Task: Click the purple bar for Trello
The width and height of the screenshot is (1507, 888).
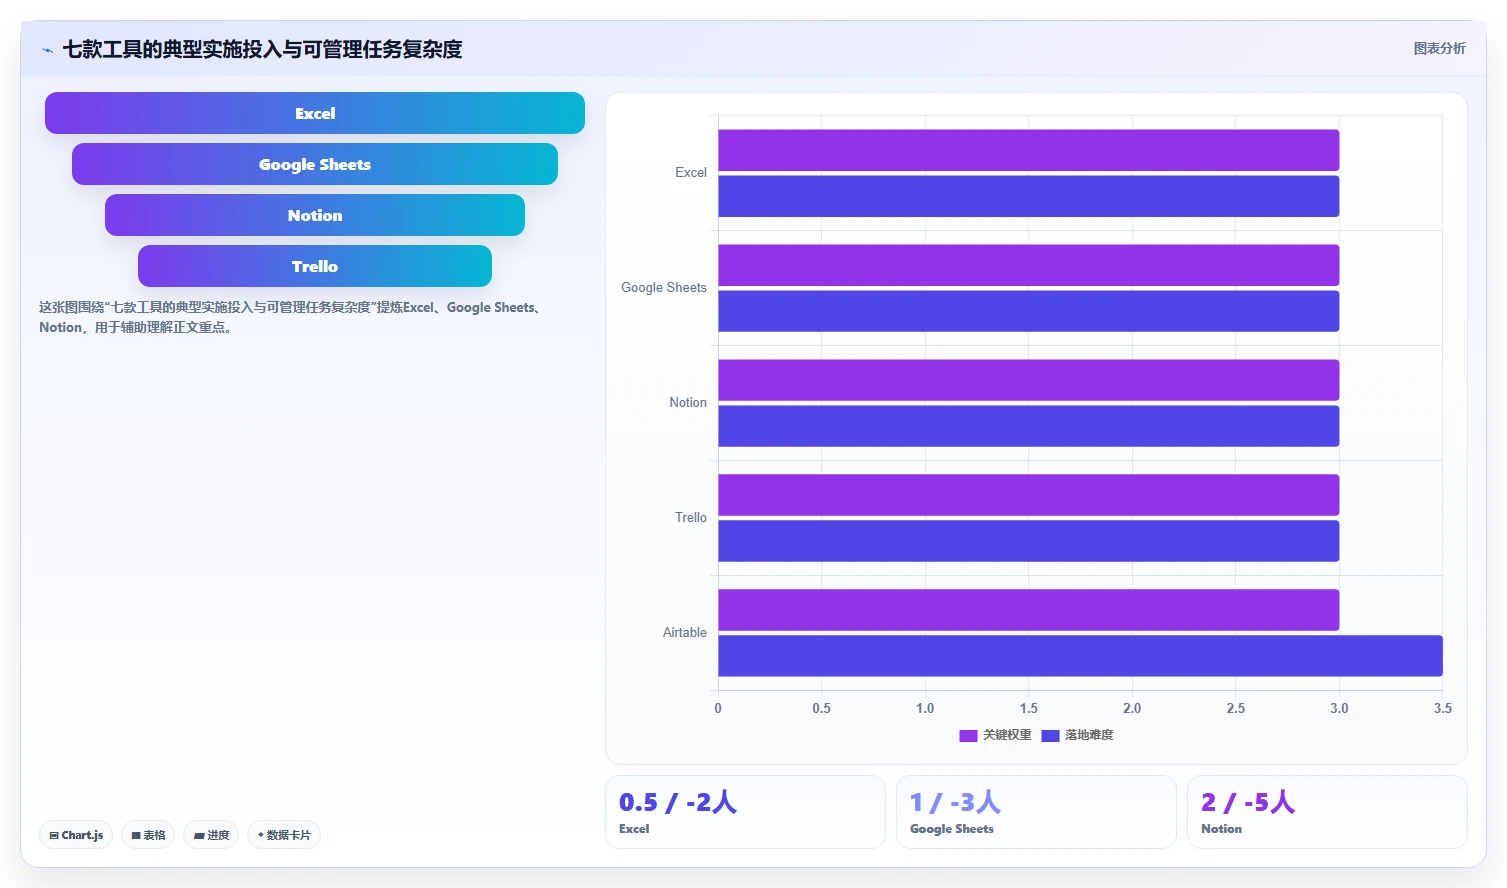Action: [1028, 495]
